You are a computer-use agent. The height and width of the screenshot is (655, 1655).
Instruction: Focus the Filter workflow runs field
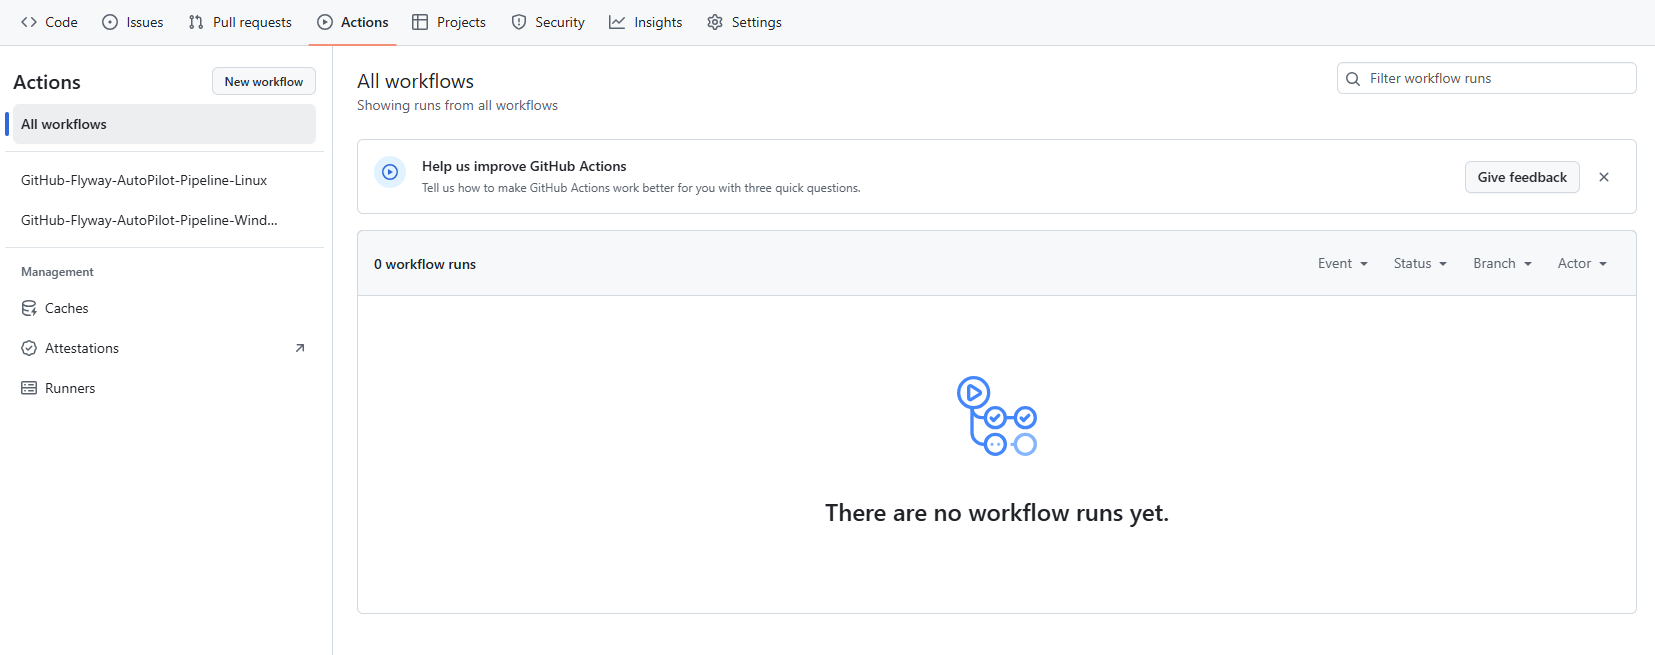click(x=1495, y=78)
